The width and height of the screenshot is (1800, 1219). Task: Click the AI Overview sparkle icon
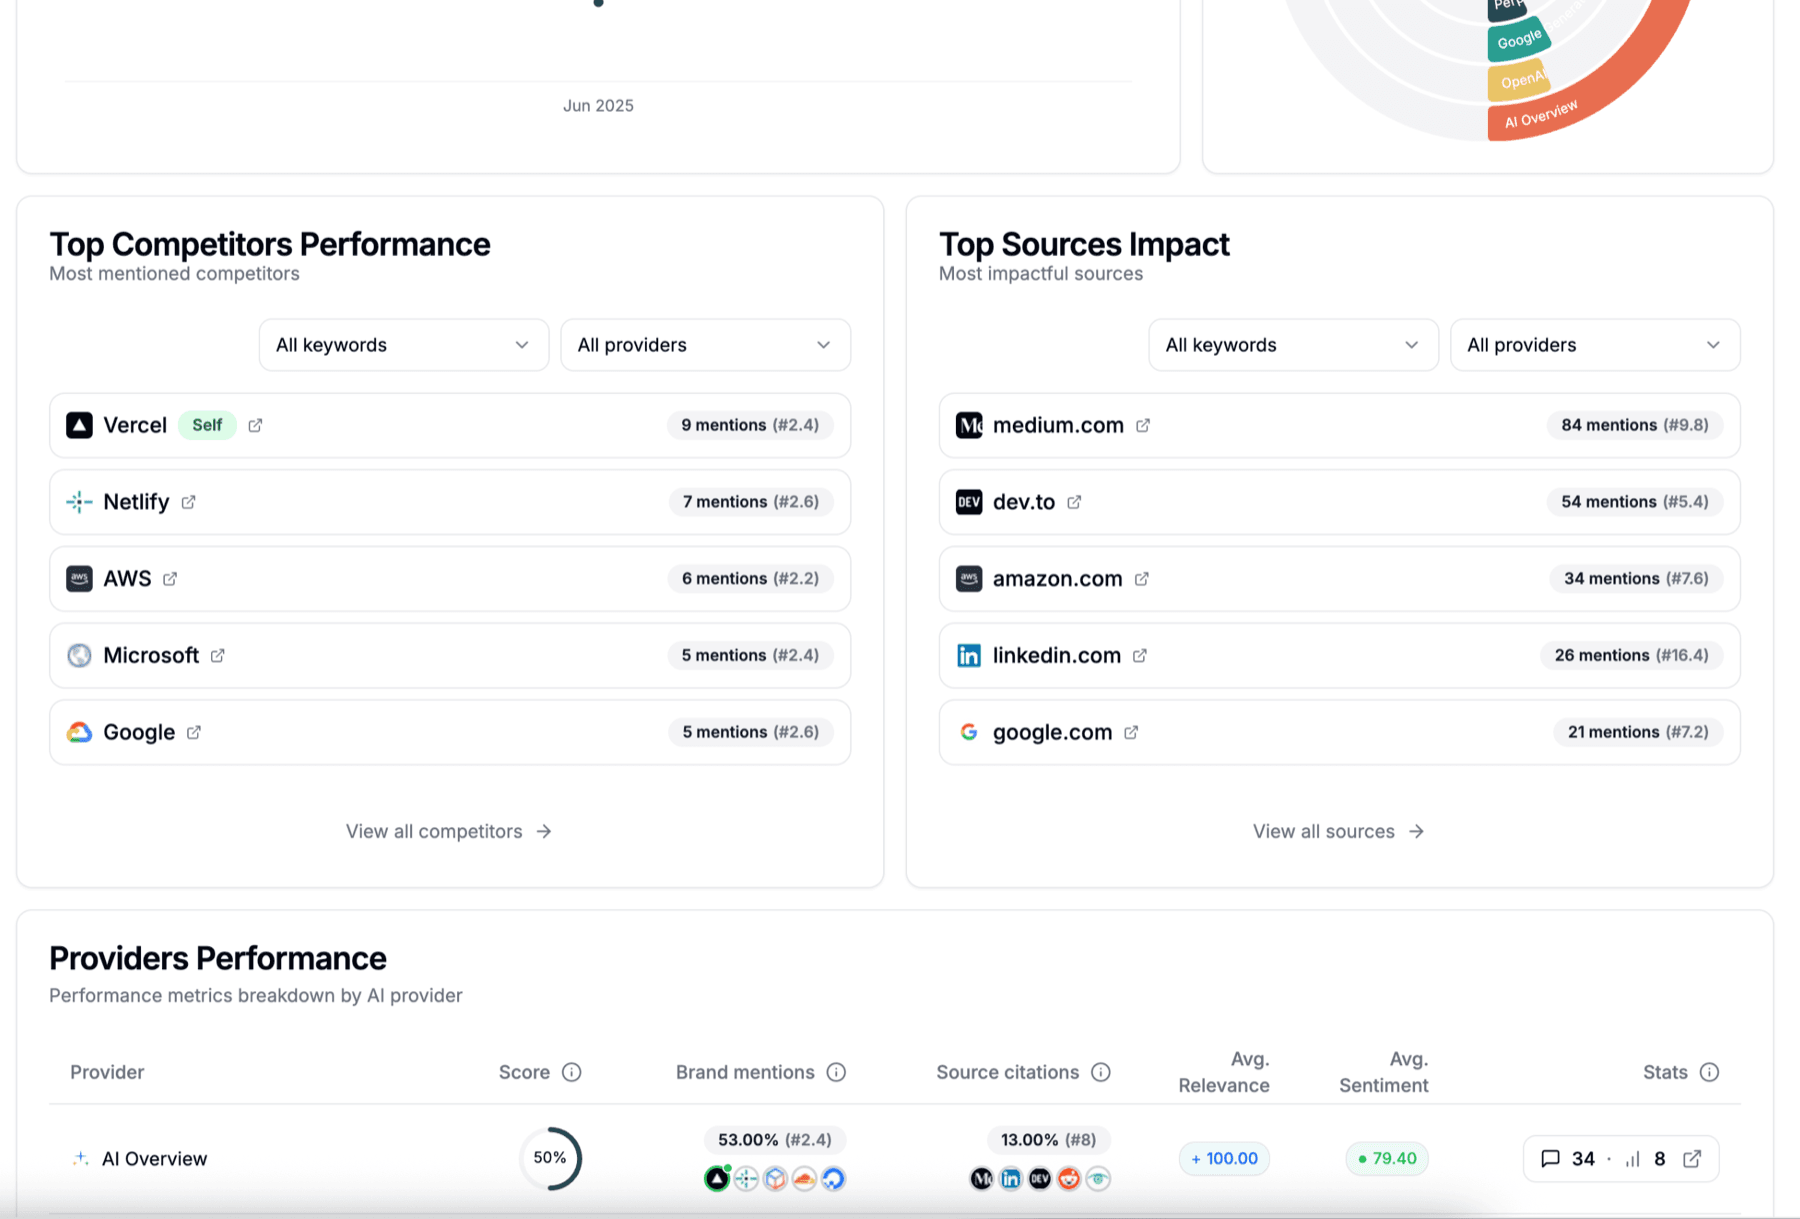click(x=80, y=1158)
